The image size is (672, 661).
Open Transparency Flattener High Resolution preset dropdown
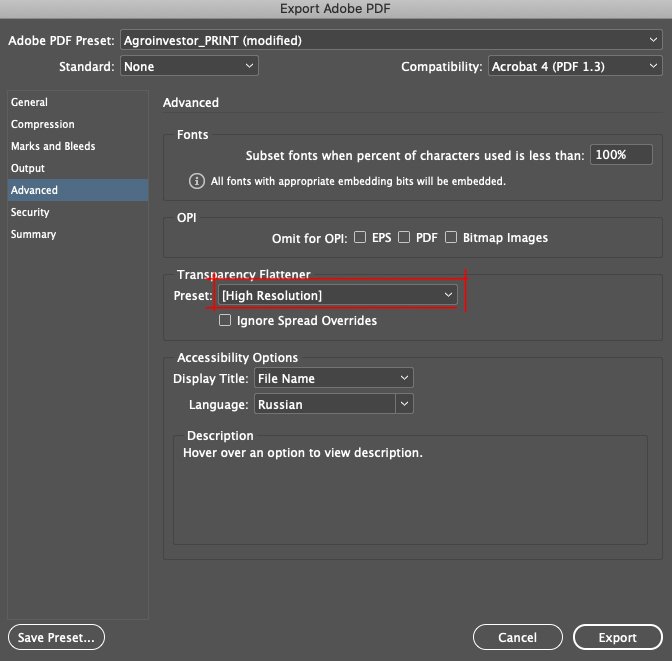[336, 296]
